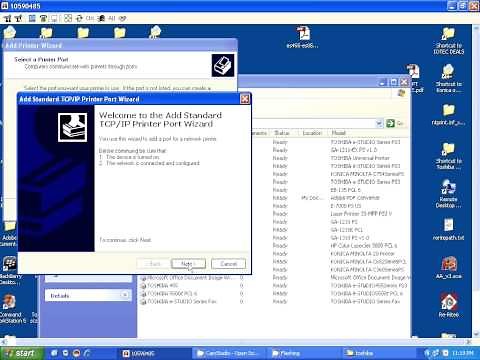Expand the Details panel in the printers sidebar

tap(125, 295)
